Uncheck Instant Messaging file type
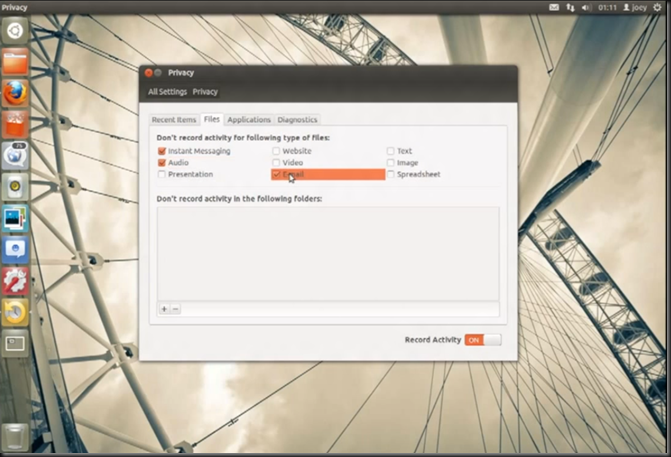Screen dimensions: 671x457 coord(162,151)
